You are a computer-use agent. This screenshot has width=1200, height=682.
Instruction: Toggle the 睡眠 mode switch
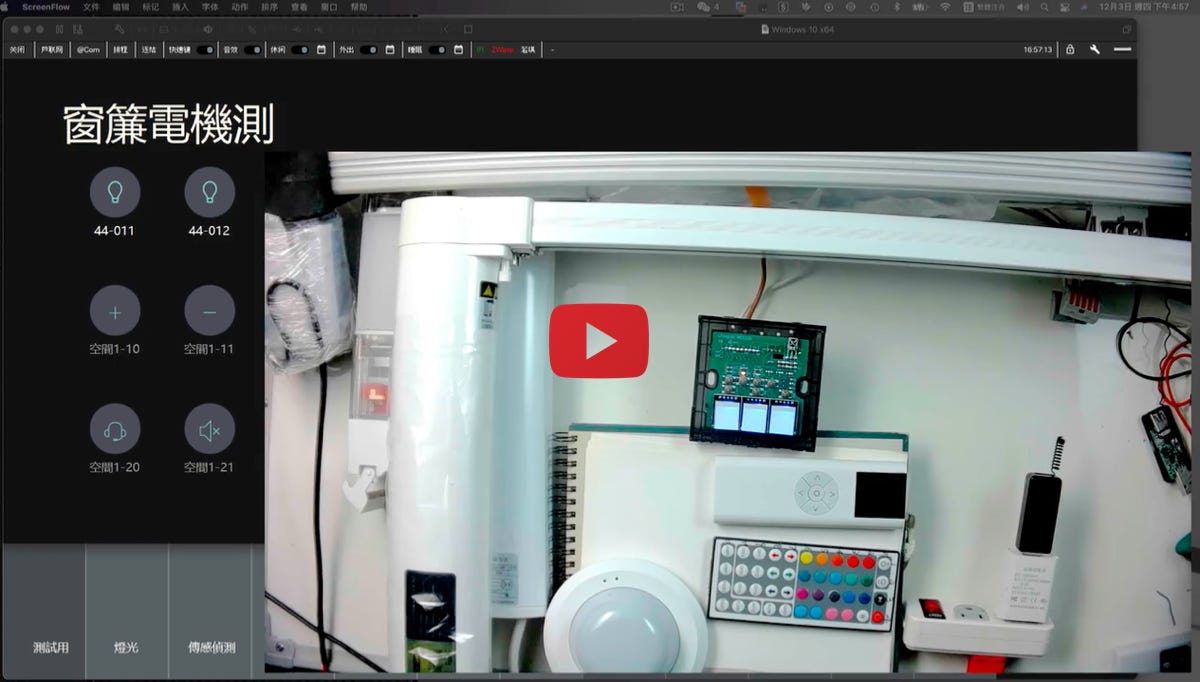tap(437, 49)
